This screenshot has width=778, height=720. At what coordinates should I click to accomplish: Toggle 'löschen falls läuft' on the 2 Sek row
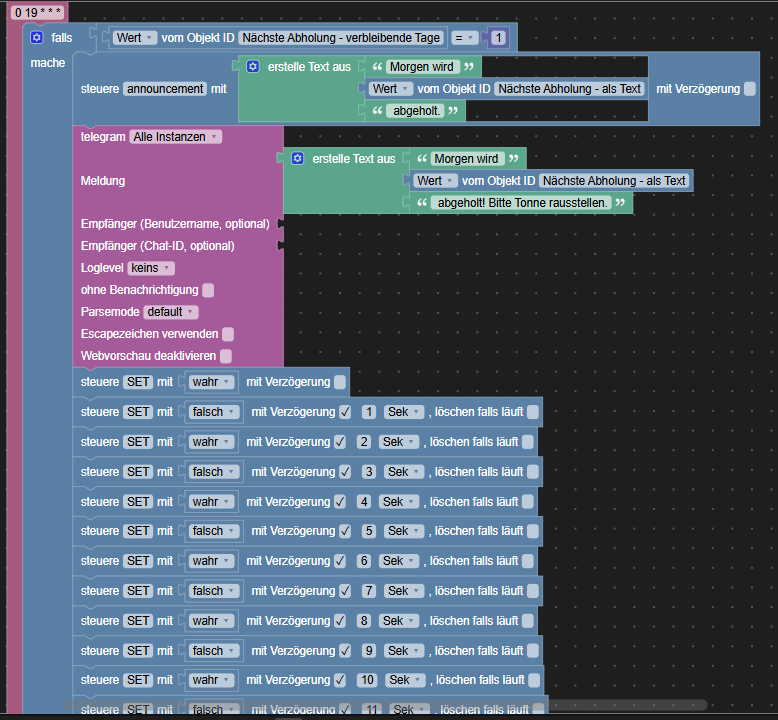point(528,442)
